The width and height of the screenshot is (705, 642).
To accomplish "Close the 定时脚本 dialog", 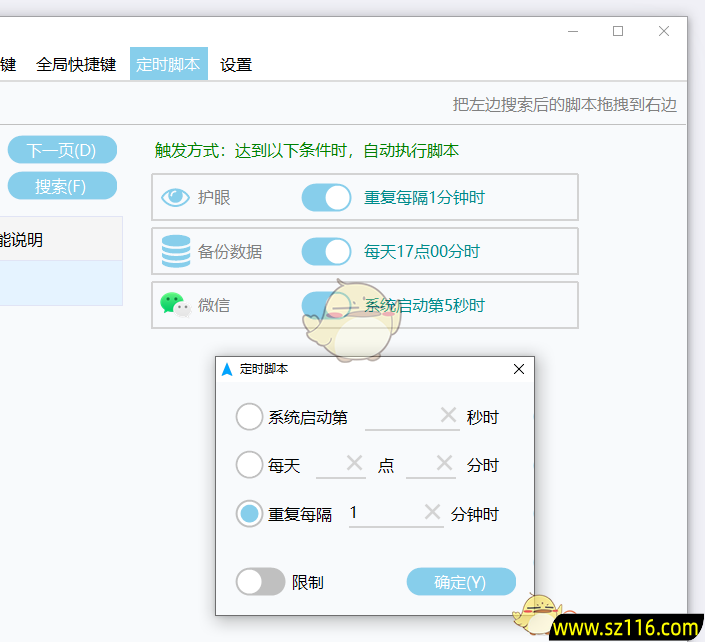I will tap(519, 369).
